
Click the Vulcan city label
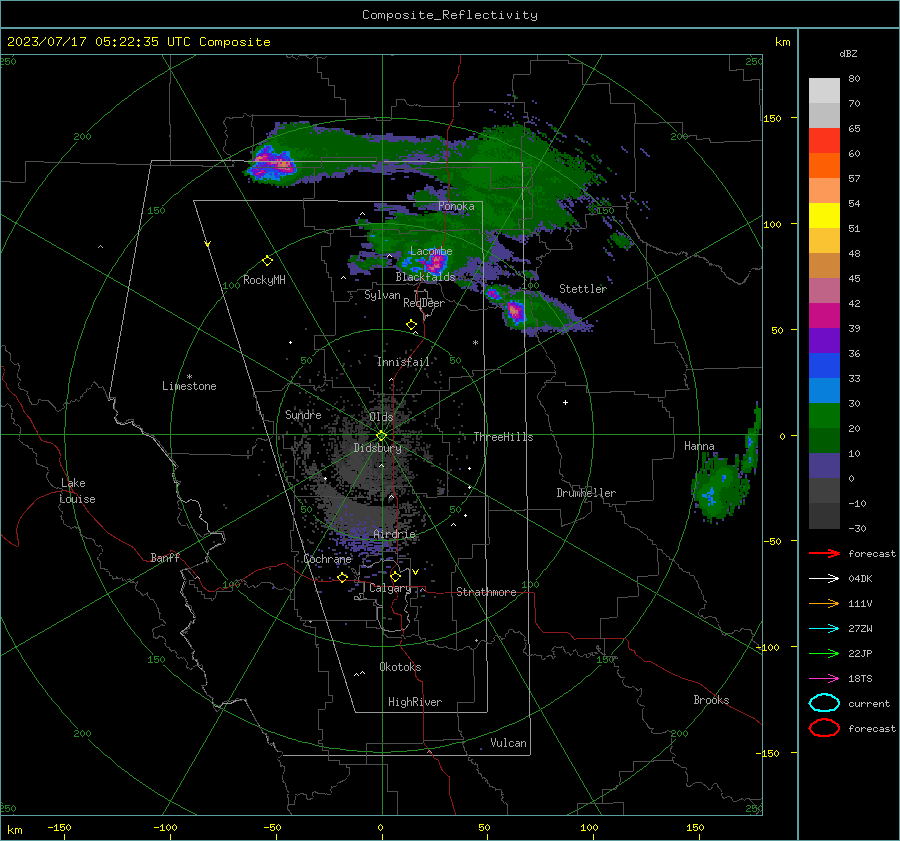click(x=508, y=743)
